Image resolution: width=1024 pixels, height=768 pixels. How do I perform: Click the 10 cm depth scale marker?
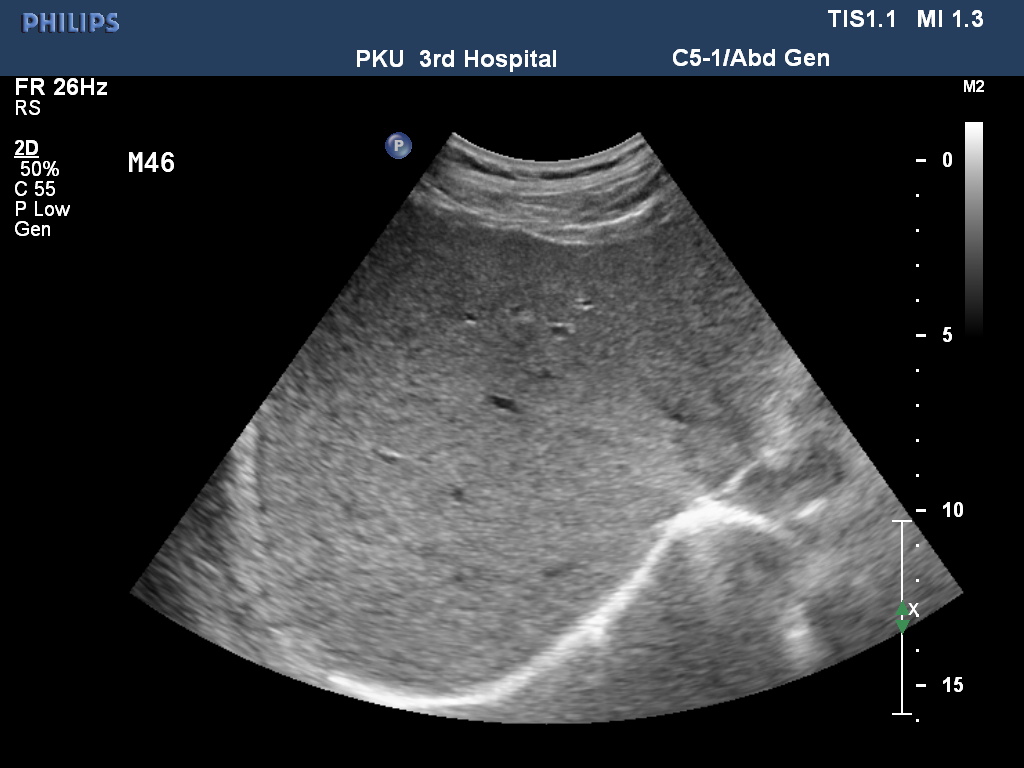point(951,510)
